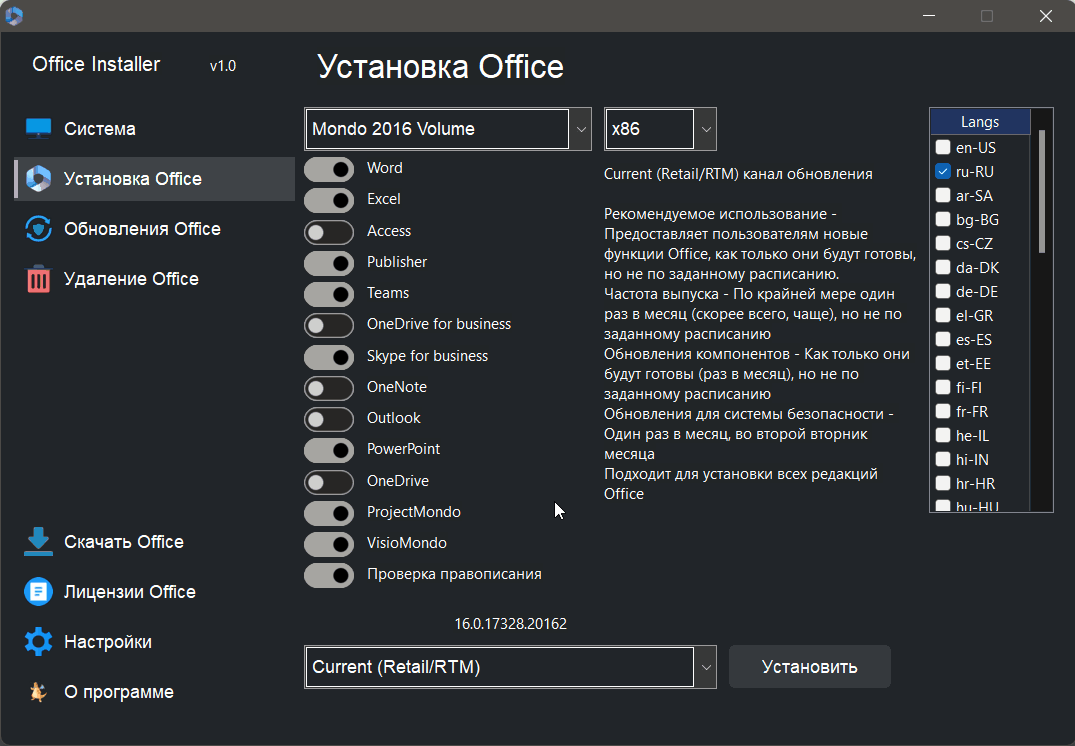This screenshot has width=1075, height=746.
Task: Tick the fi-FI checkbox
Action: click(x=943, y=387)
